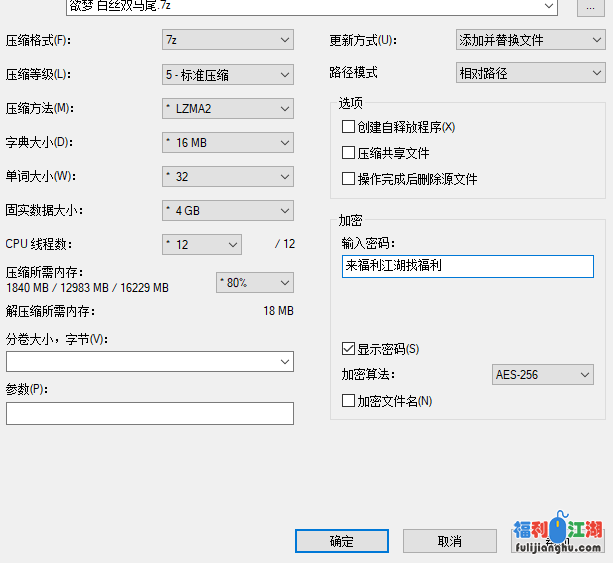
Task: Uncheck the 显示密码 checkbox
Action: click(348, 349)
